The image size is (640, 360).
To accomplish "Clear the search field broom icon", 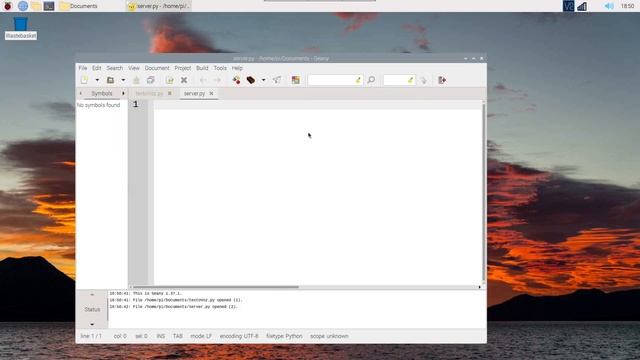I will point(358,80).
